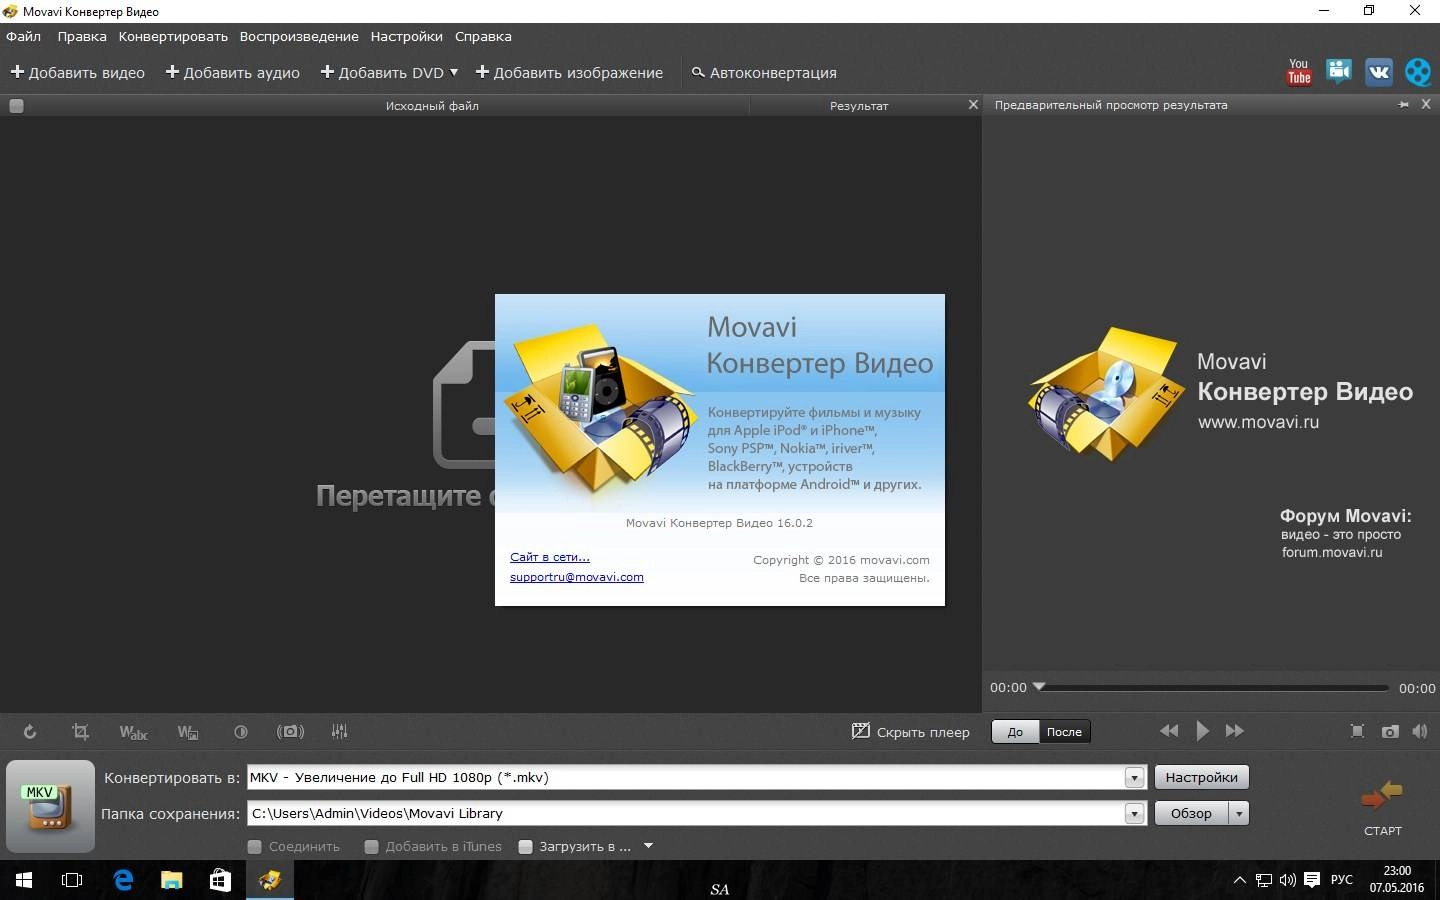Image resolution: width=1440 pixels, height=900 pixels.
Task: Open the brightness and contrast adjustment tool
Action: point(240,732)
